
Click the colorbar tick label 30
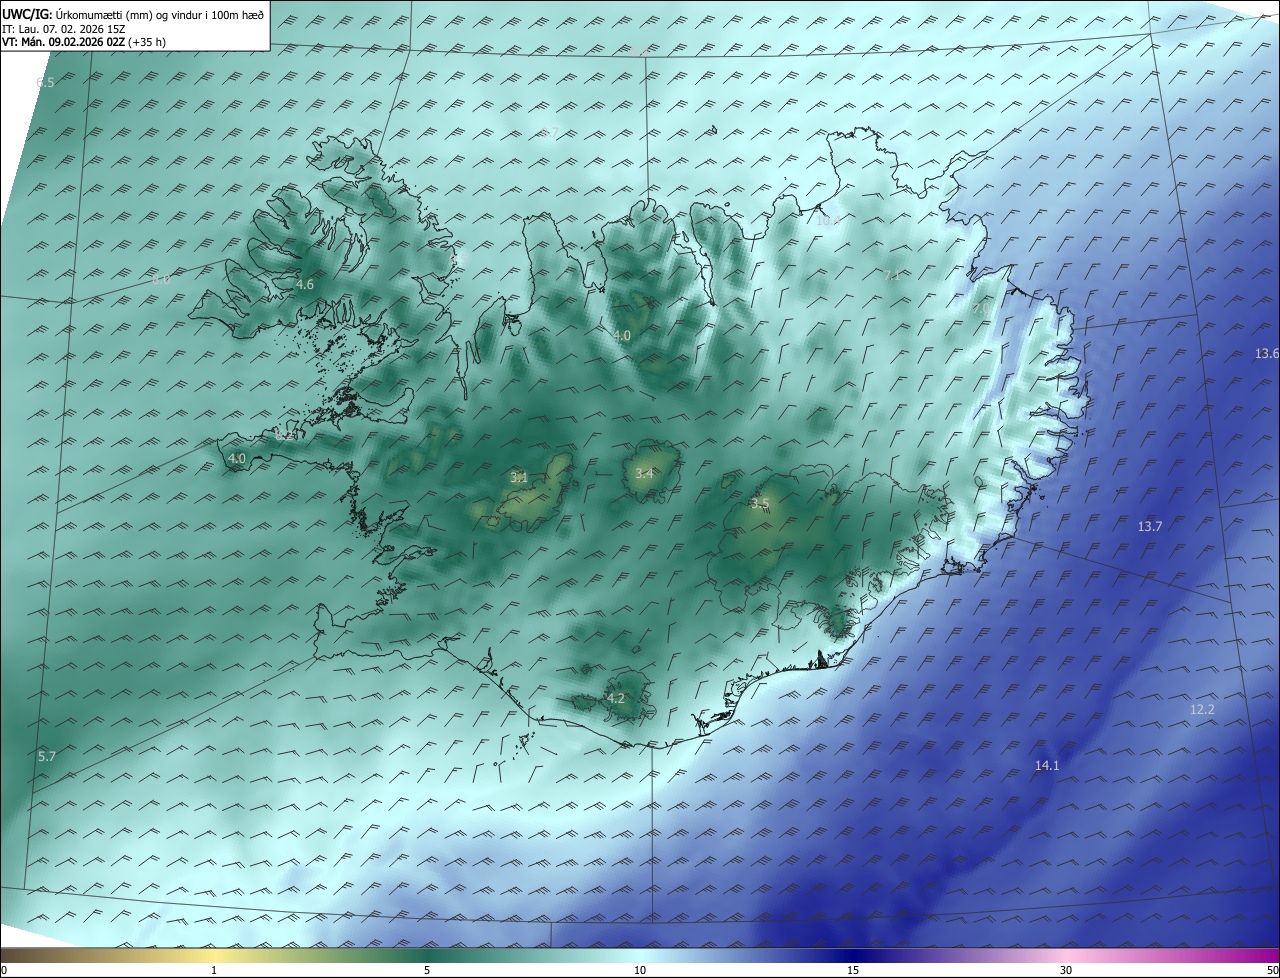1066,970
